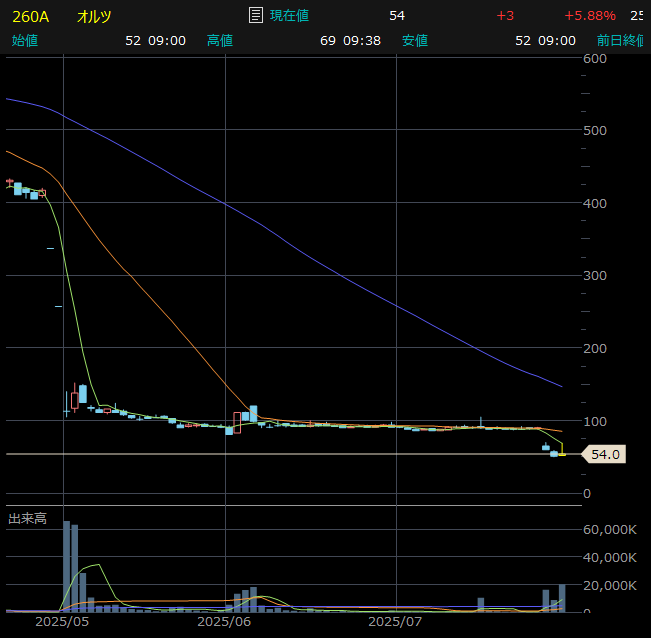The image size is (651, 638).
Task: Click the 高値 label
Action: pyautogui.click(x=220, y=41)
